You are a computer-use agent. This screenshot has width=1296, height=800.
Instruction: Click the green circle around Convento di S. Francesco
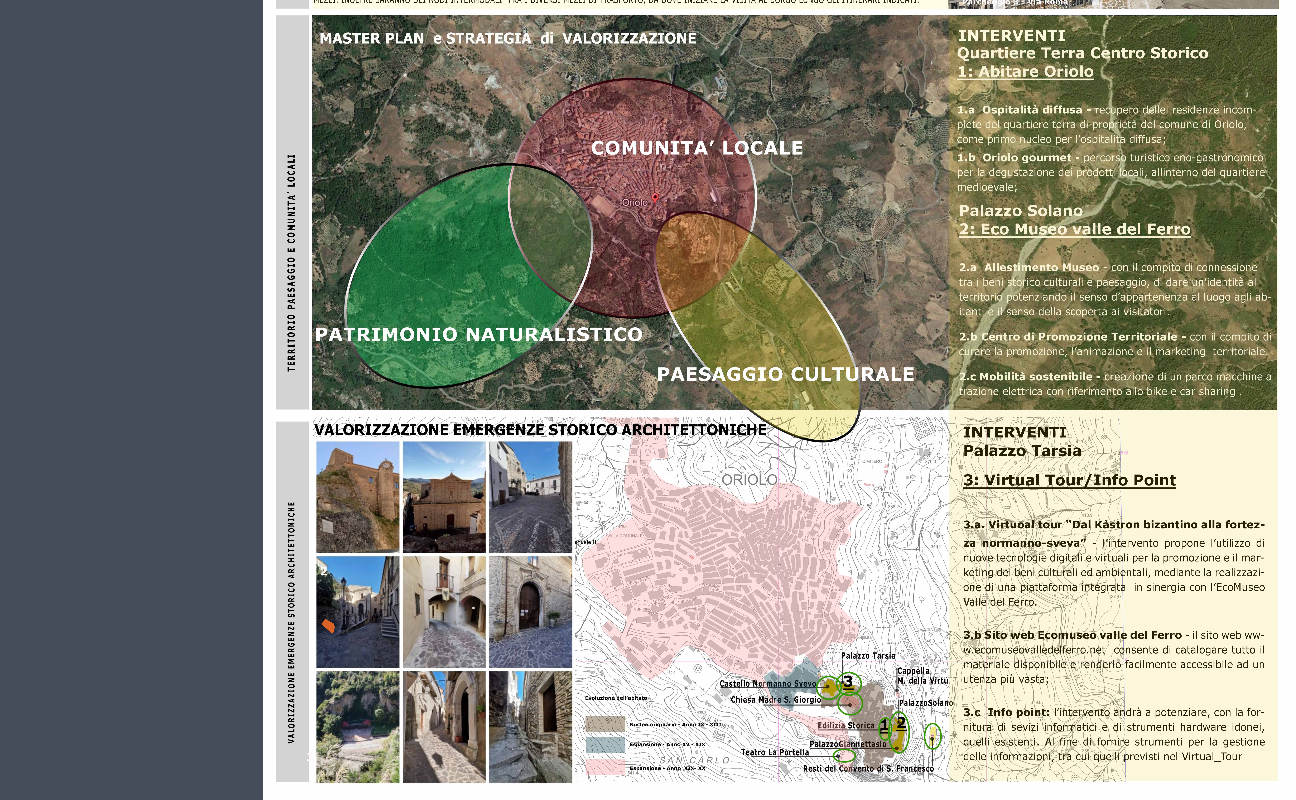(x=933, y=736)
